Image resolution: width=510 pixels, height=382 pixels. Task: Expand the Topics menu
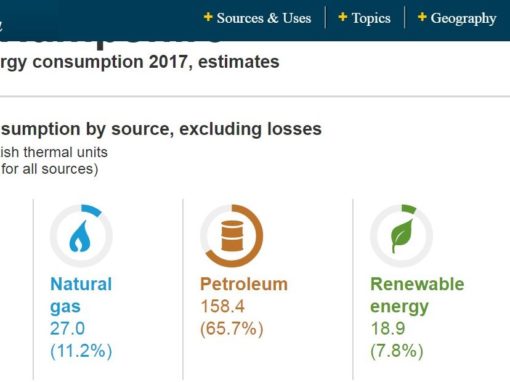click(364, 18)
